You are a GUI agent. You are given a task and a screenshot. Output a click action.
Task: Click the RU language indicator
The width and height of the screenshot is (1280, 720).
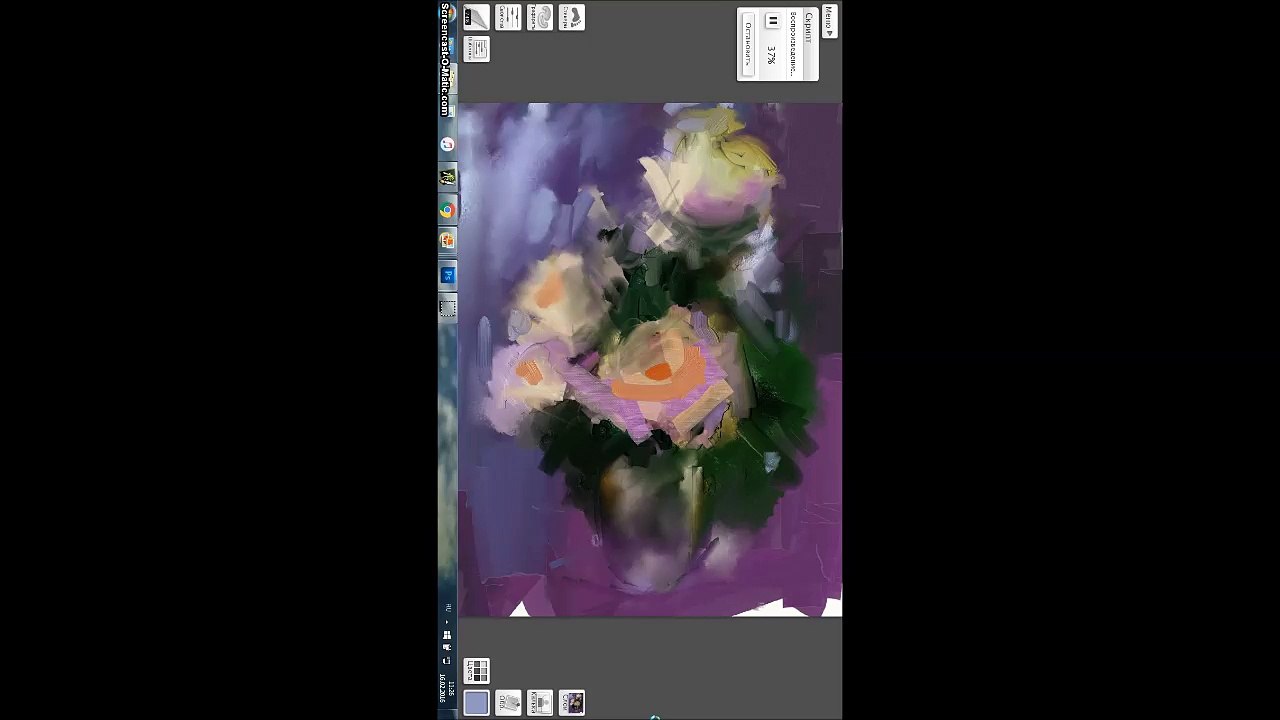447,607
